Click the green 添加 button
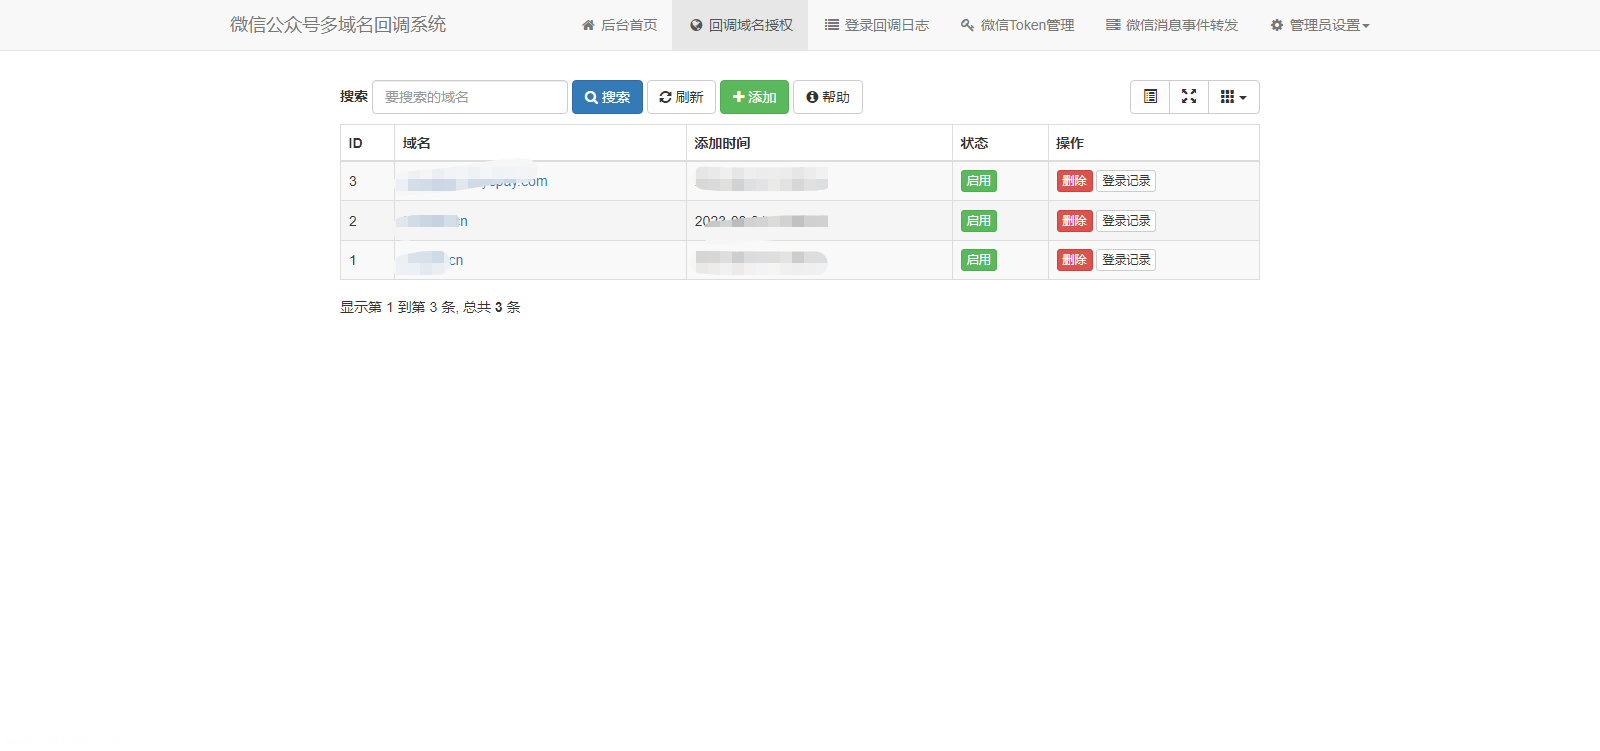Image resolution: width=1600 pixels, height=751 pixels. point(754,97)
